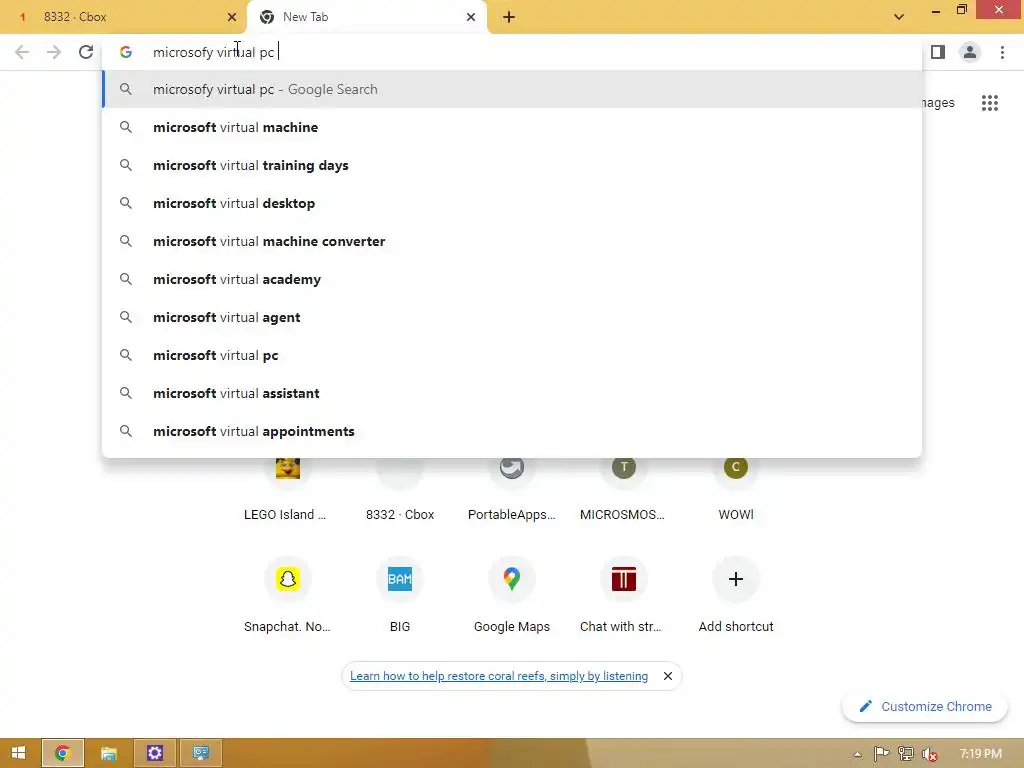Pick 'microsoft virtual academy' suggestion

pos(513,280)
